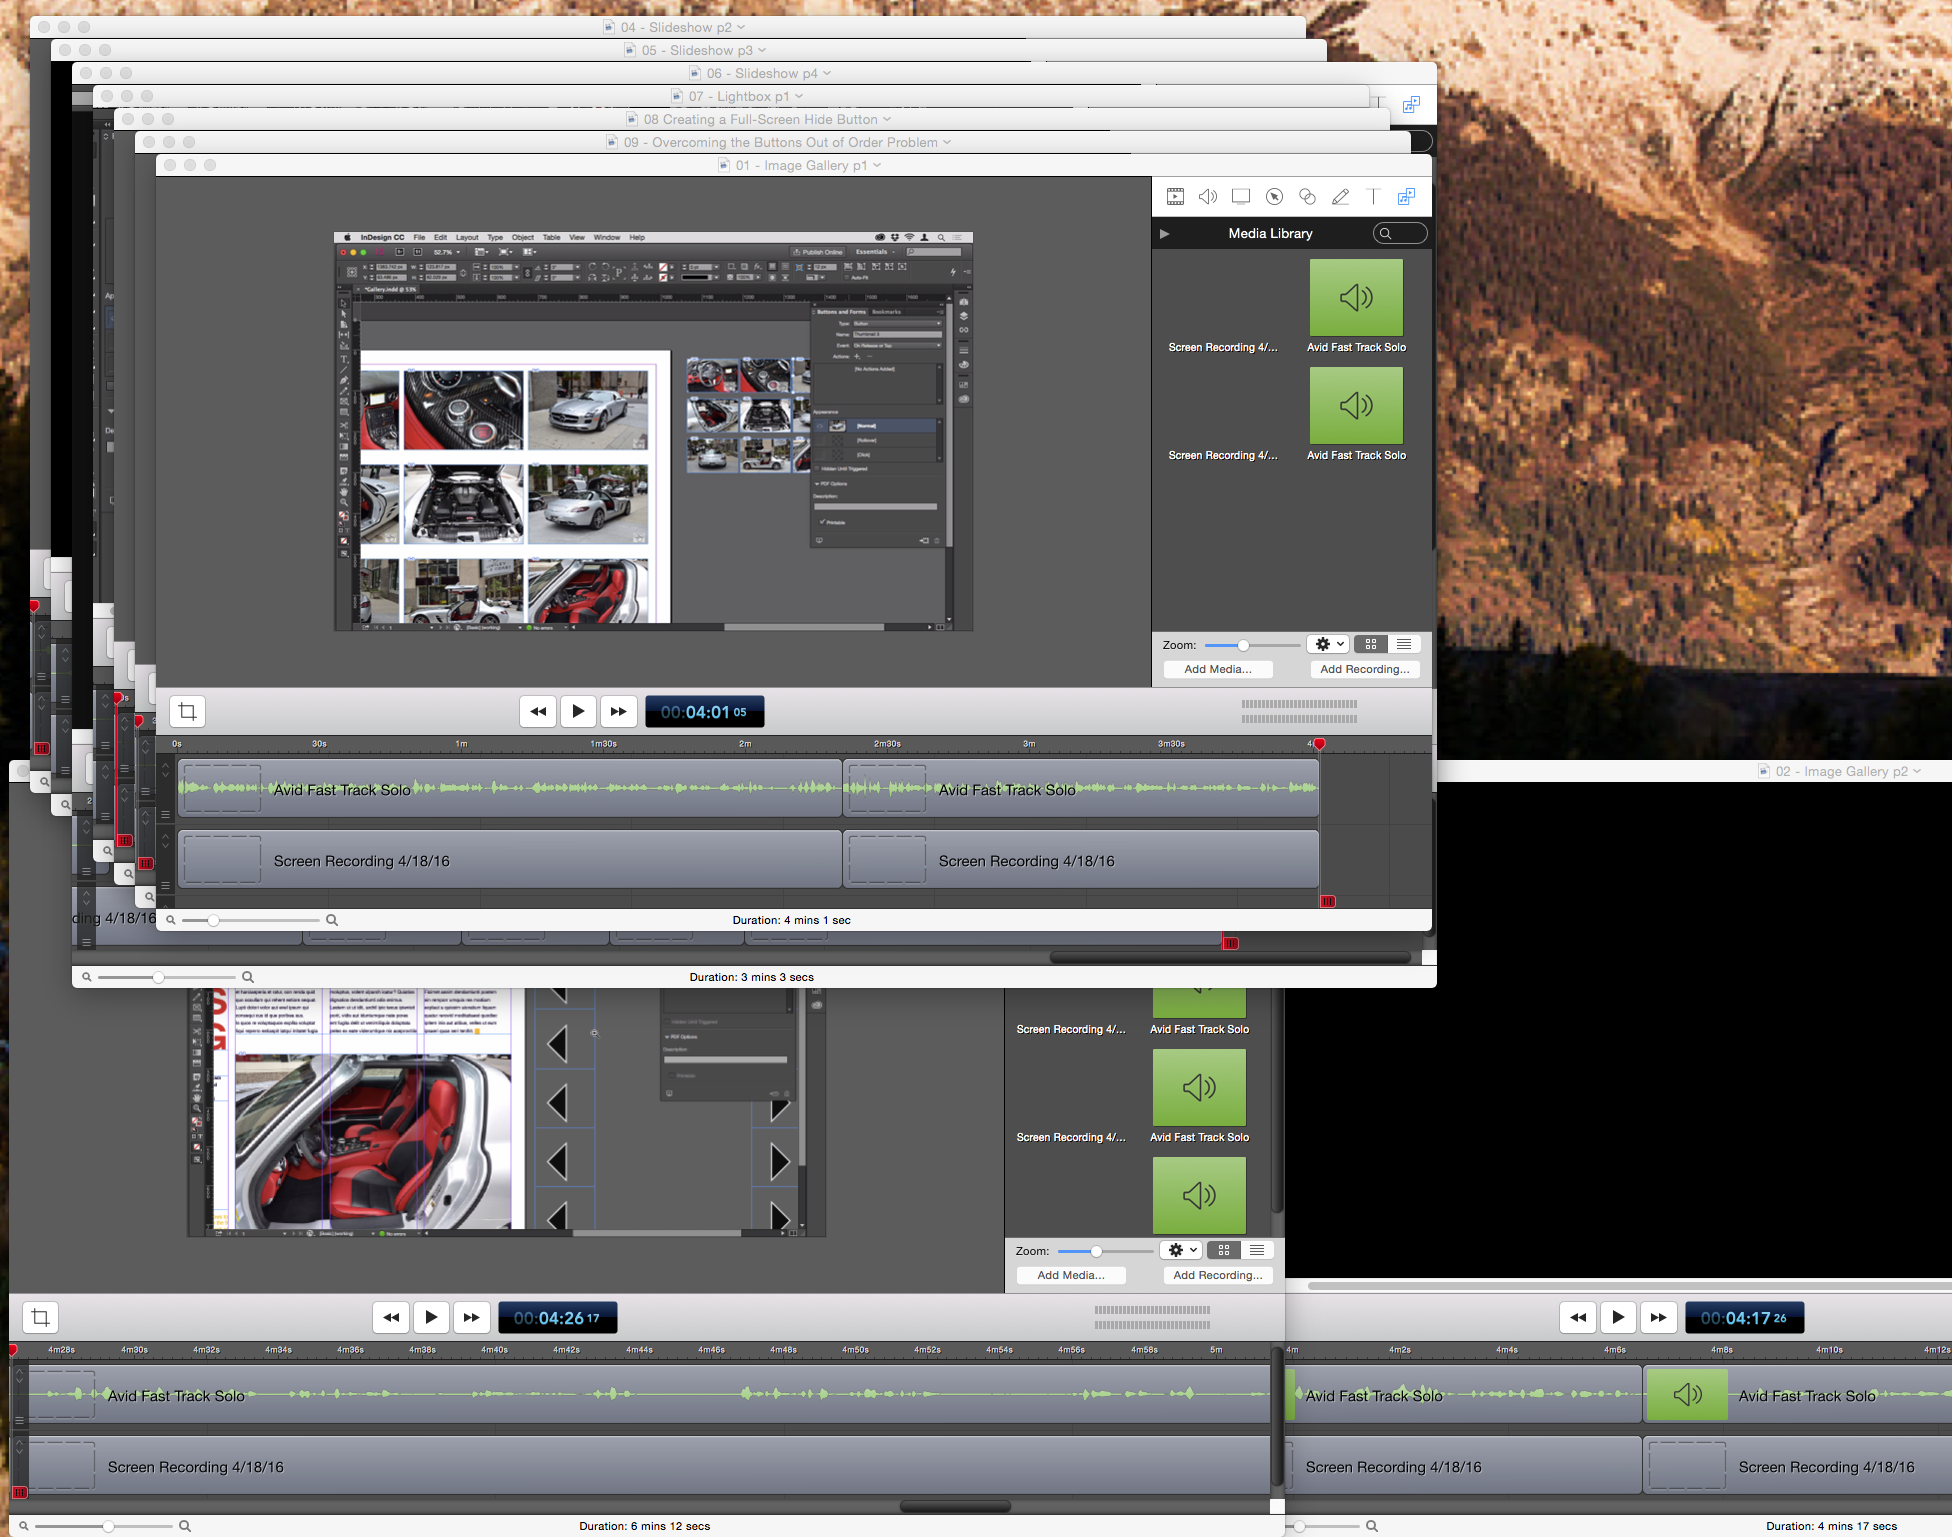Screen dimensions: 1952x1537
Task: Open title chevron of 09 - Overcoming Buttons window
Action: pyautogui.click(x=947, y=142)
